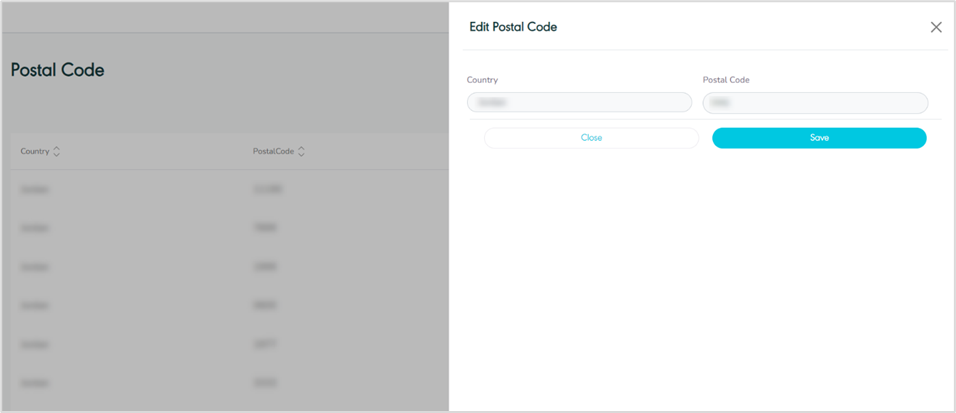The height and width of the screenshot is (413, 956).
Task: Select the first row's country cell
Action: point(34,189)
